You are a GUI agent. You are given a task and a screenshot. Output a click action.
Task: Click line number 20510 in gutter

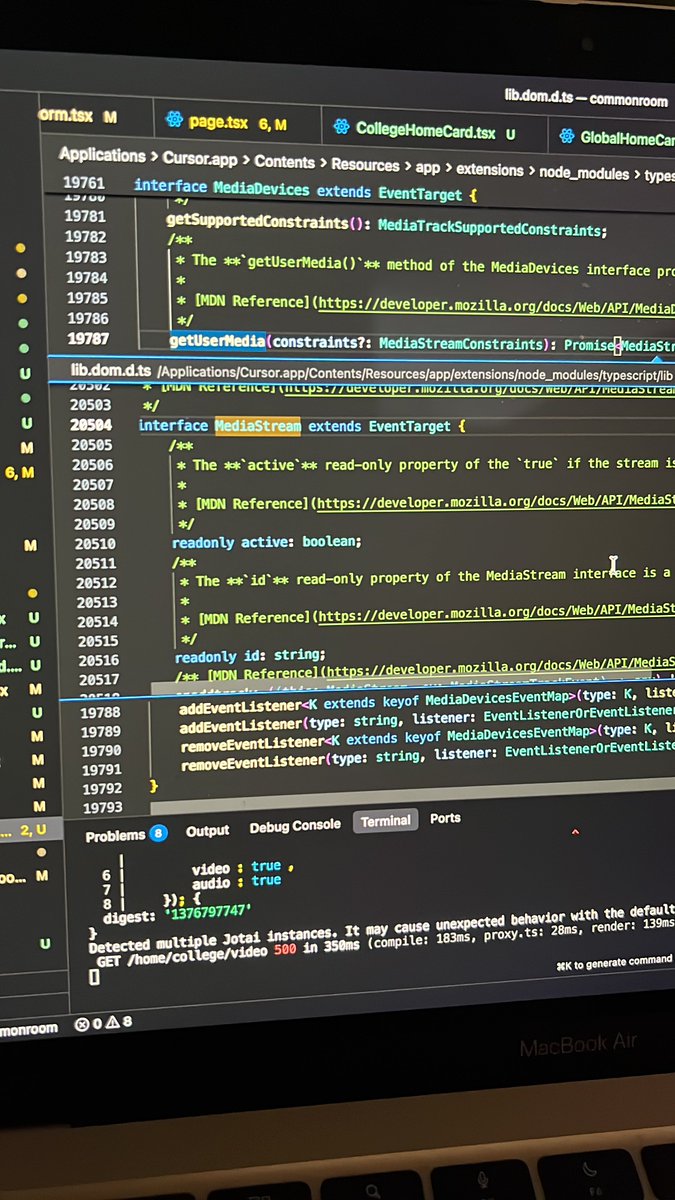[x=94, y=544]
